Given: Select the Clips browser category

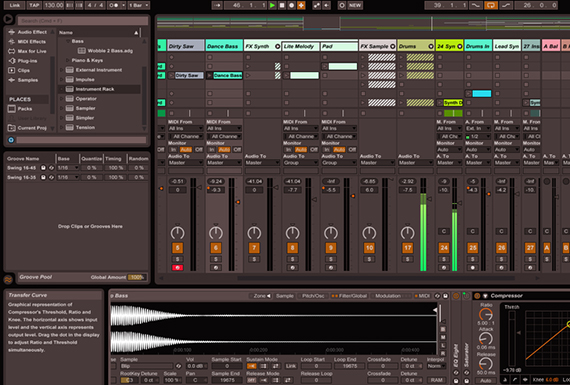Looking at the screenshot, I should (x=23, y=70).
